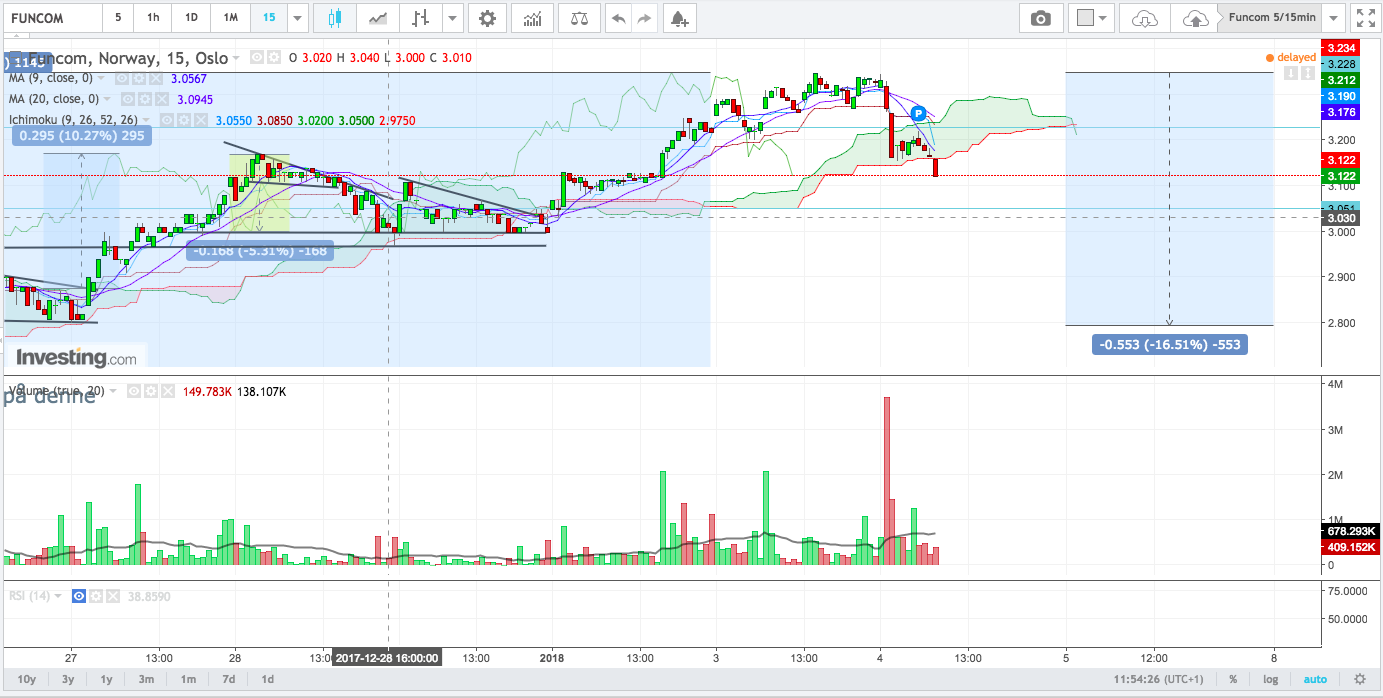Switch to line chart style

pyautogui.click(x=378, y=18)
